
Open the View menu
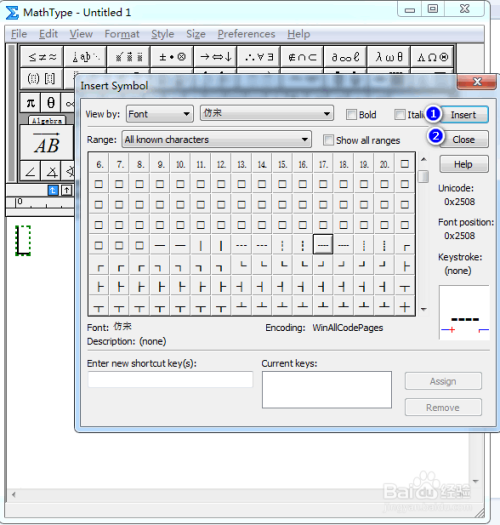tap(81, 34)
